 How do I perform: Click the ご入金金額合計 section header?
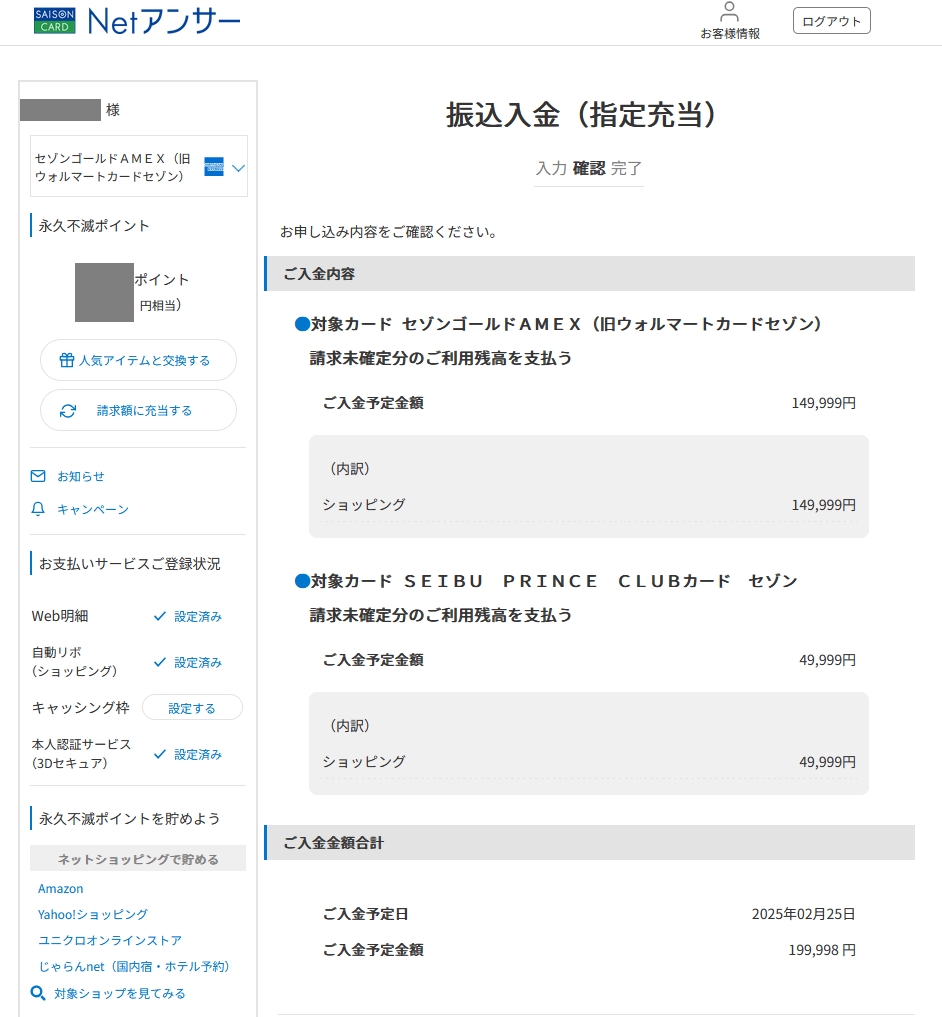[590, 843]
